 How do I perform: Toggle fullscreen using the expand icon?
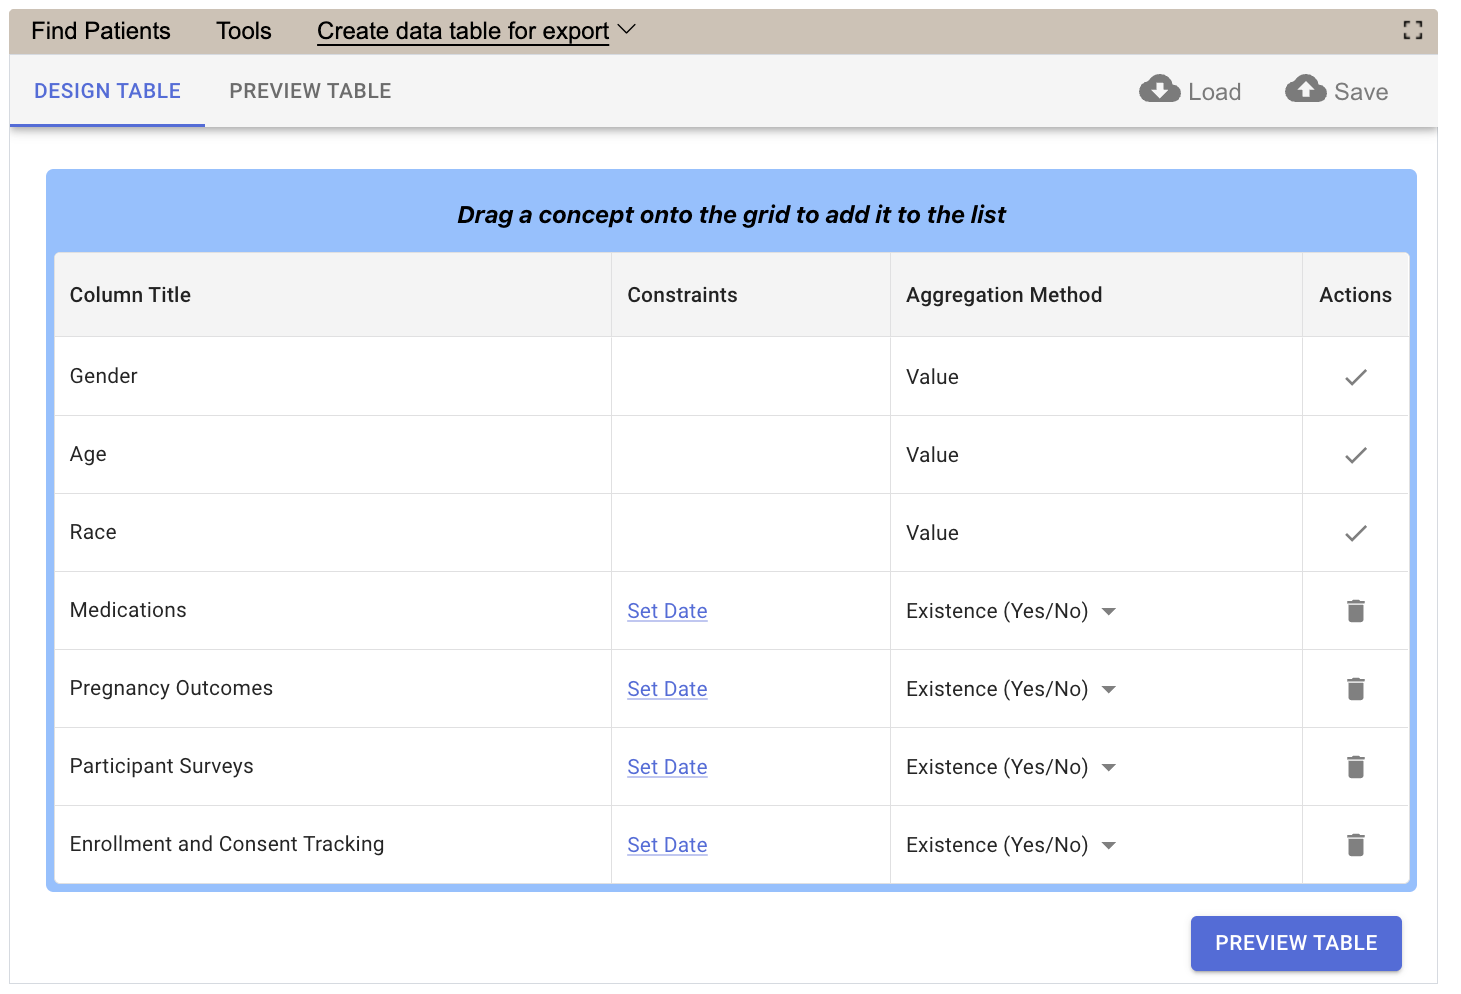tap(1412, 30)
